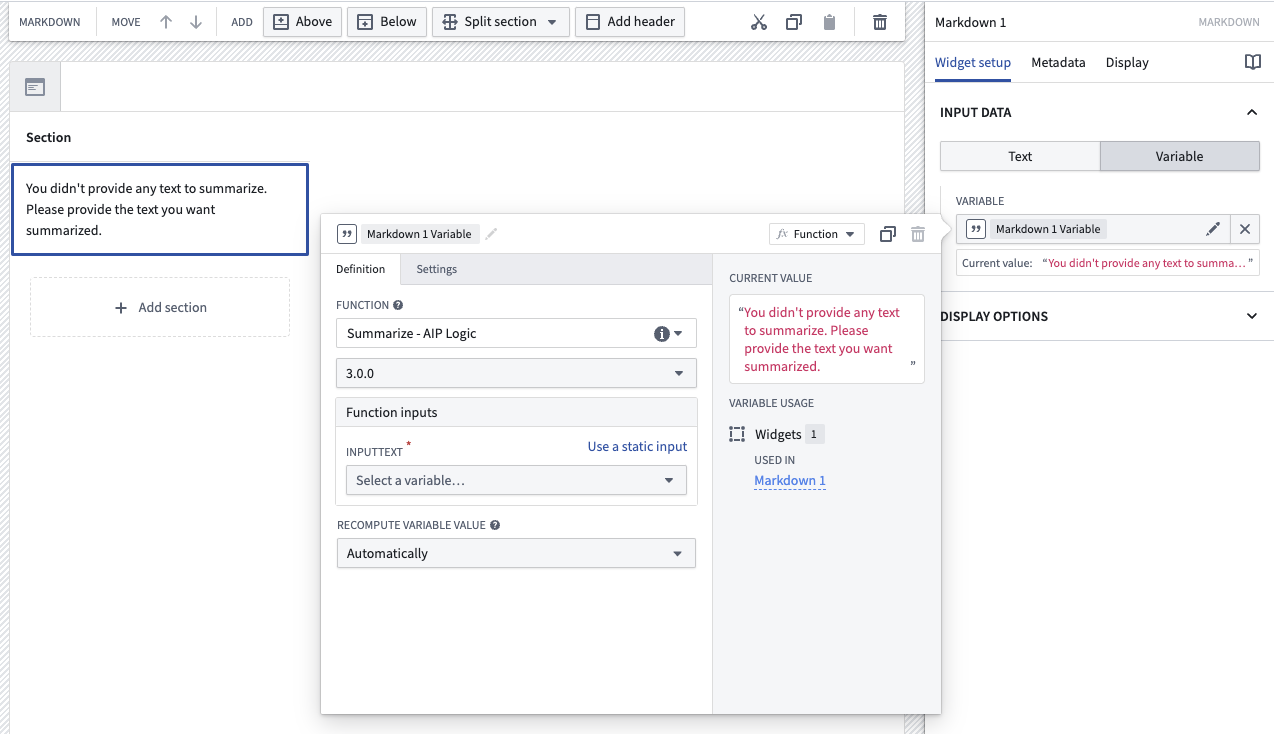
Task: Delete the variable using the trash icon
Action: (x=918, y=233)
